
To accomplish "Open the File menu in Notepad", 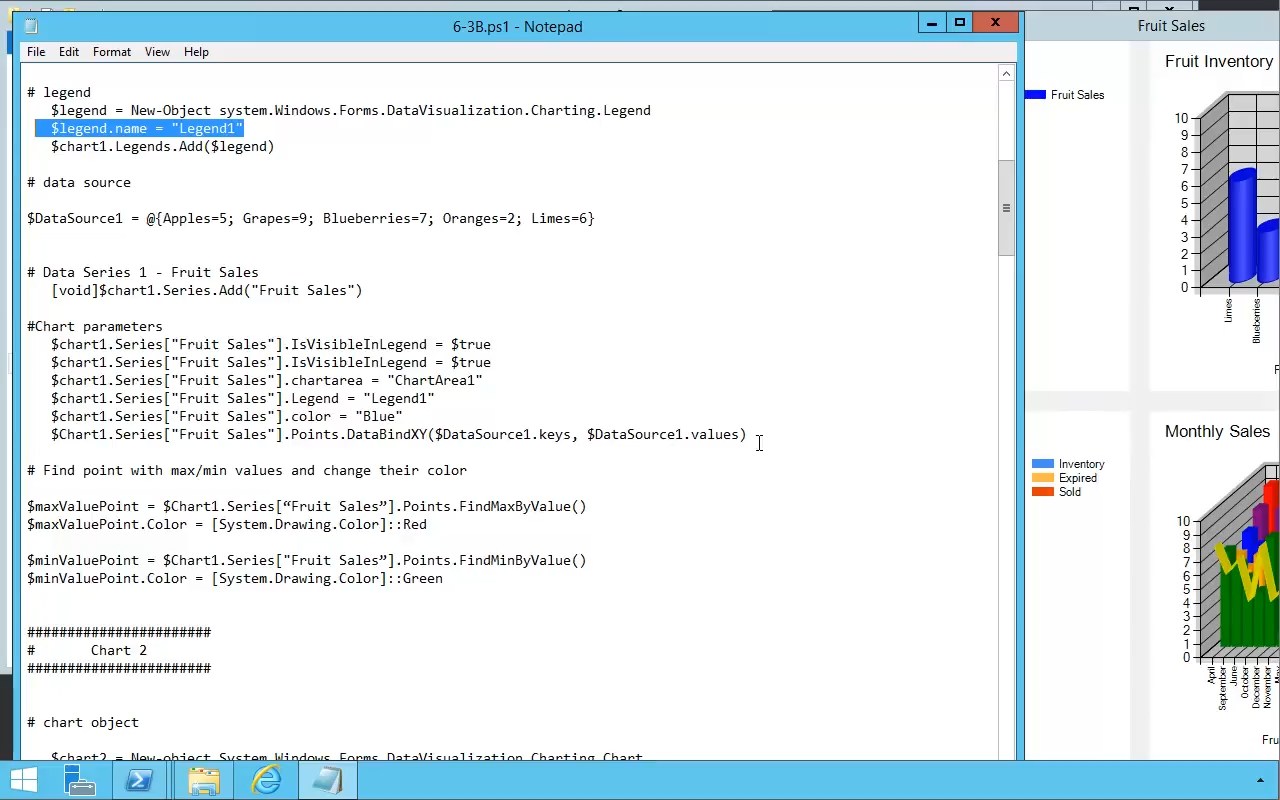I will point(36,52).
